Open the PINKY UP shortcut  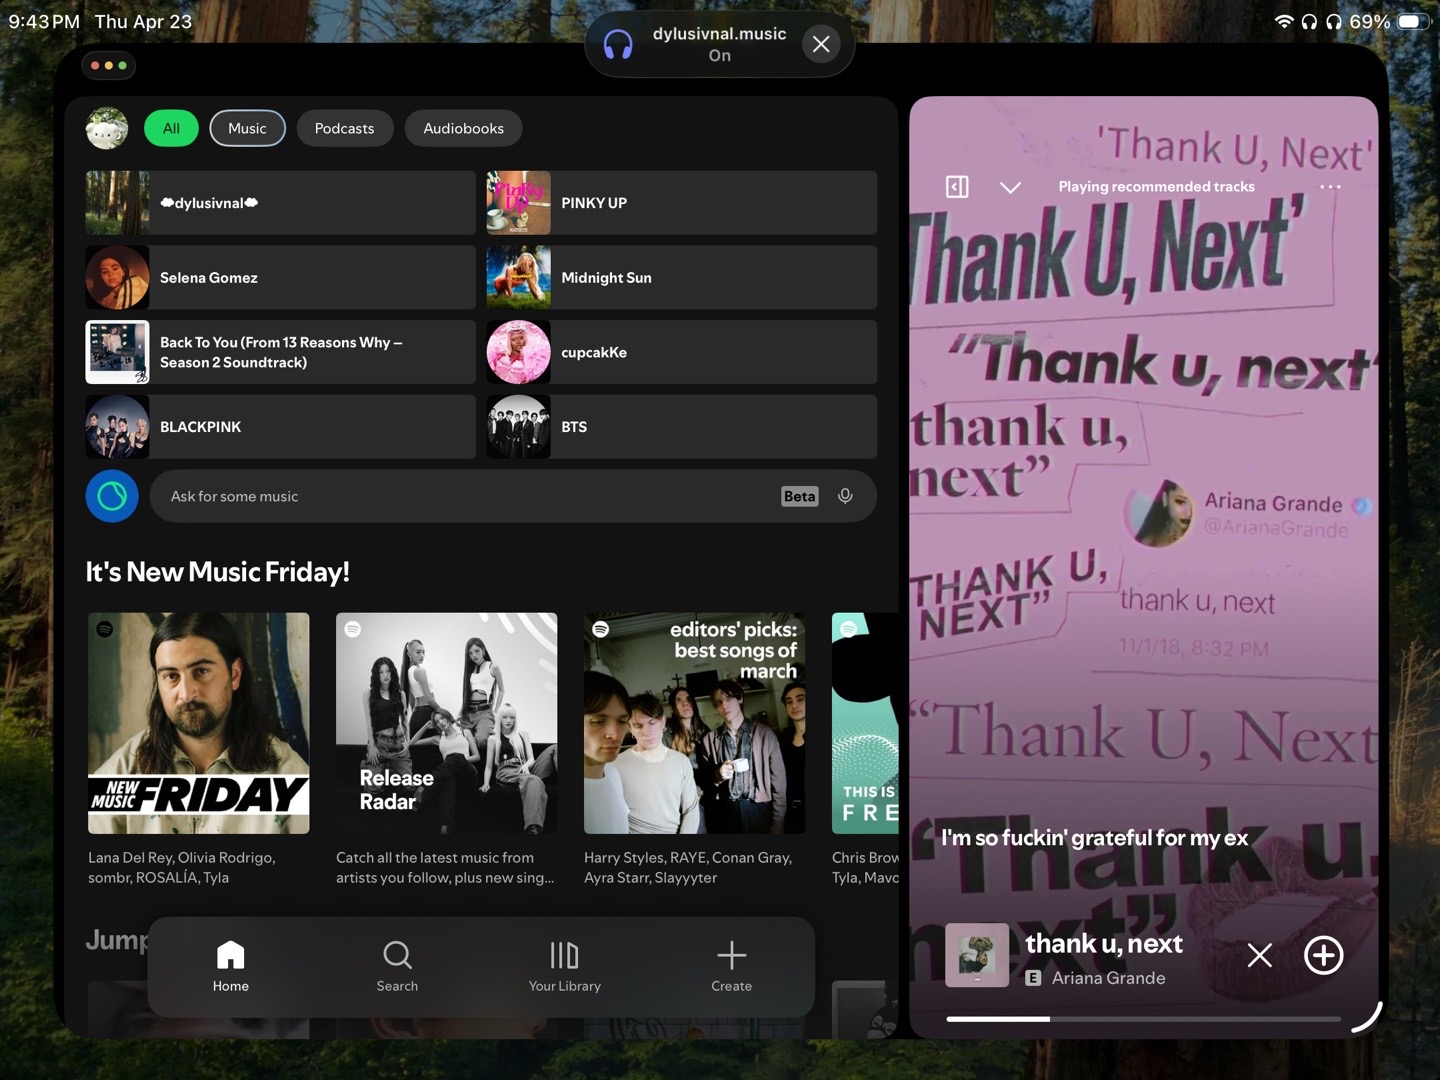(x=682, y=203)
